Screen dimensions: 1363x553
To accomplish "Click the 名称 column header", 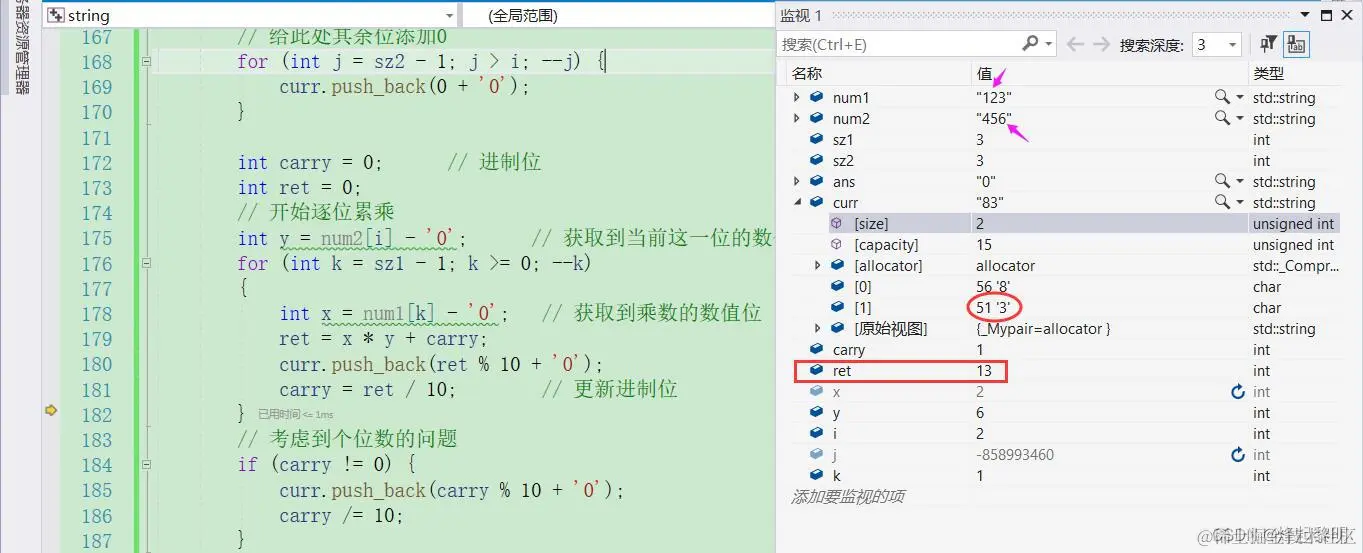I will coord(807,74).
